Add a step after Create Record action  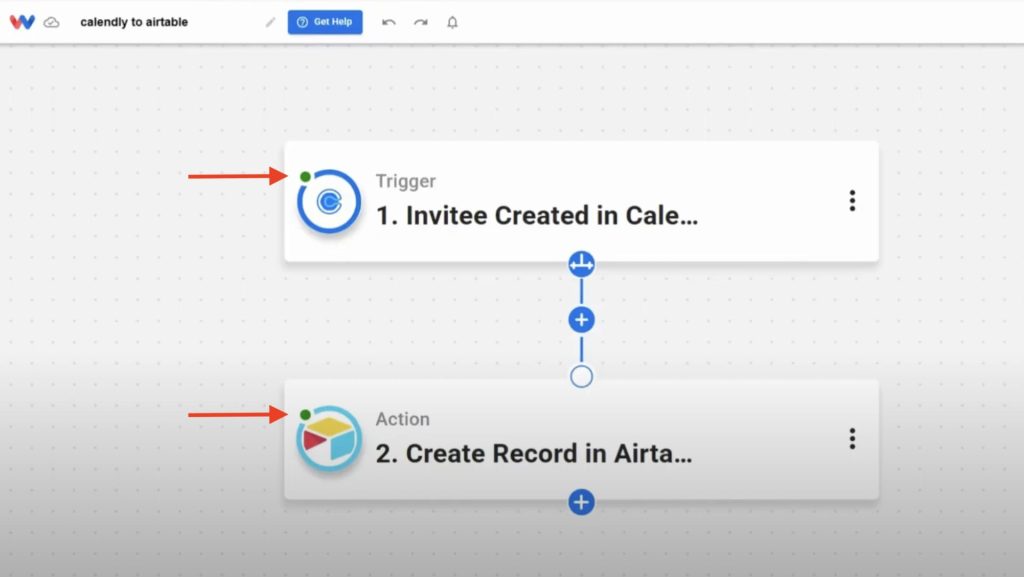pos(581,502)
